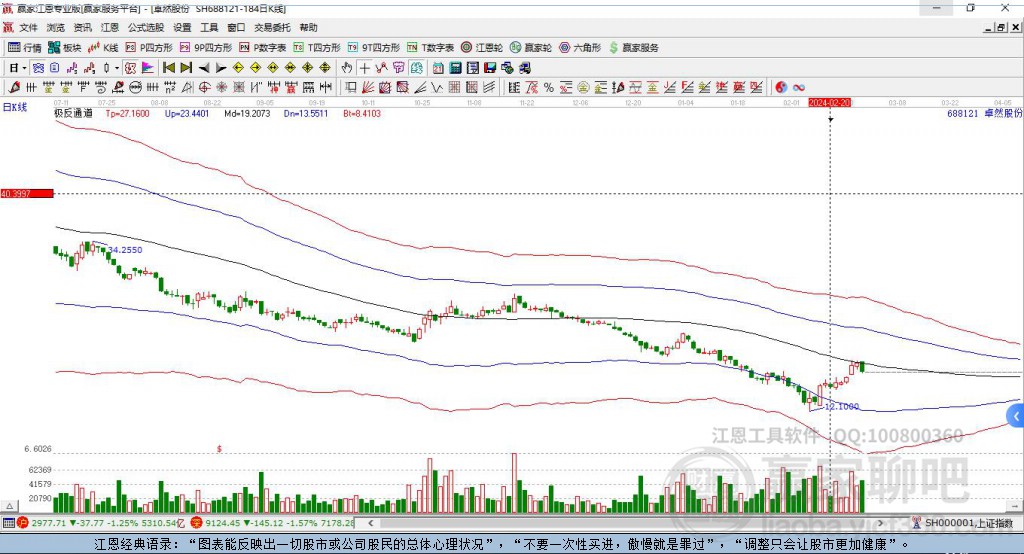Launch the 江恩轮 Gann wheel
Viewport: 1024px width, 554px height.
482,48
